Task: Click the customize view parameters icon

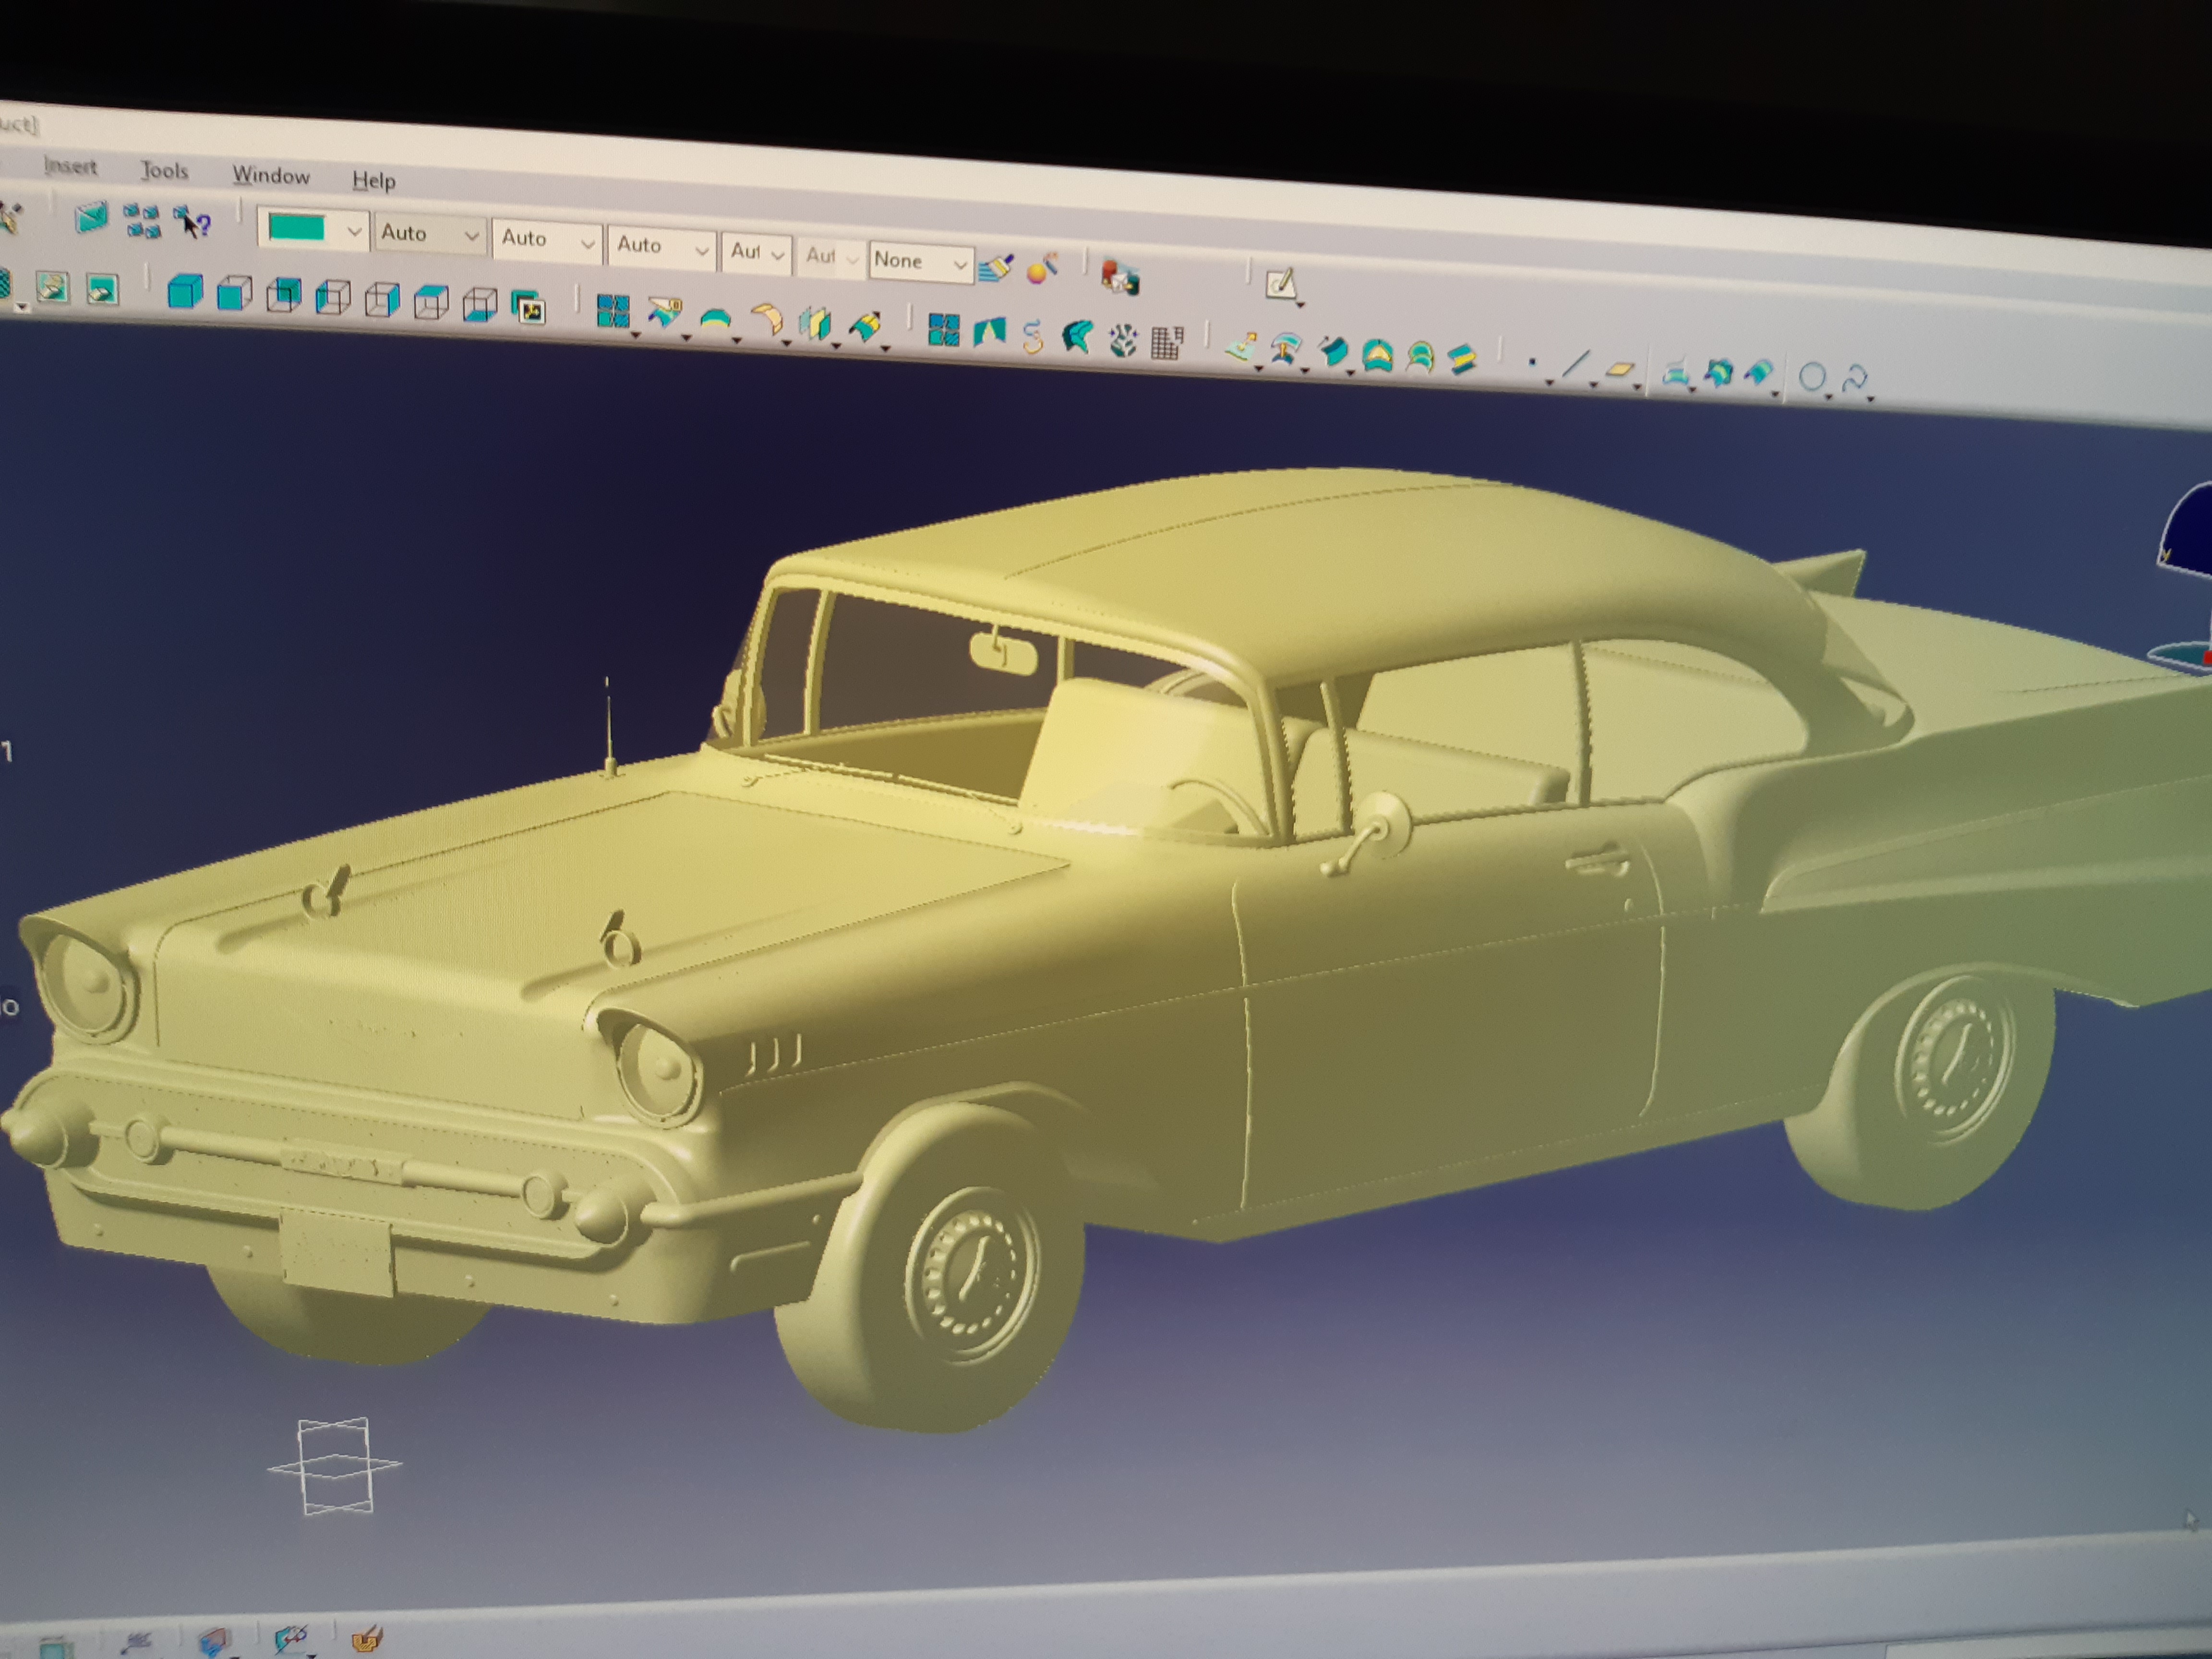Action: [528, 307]
